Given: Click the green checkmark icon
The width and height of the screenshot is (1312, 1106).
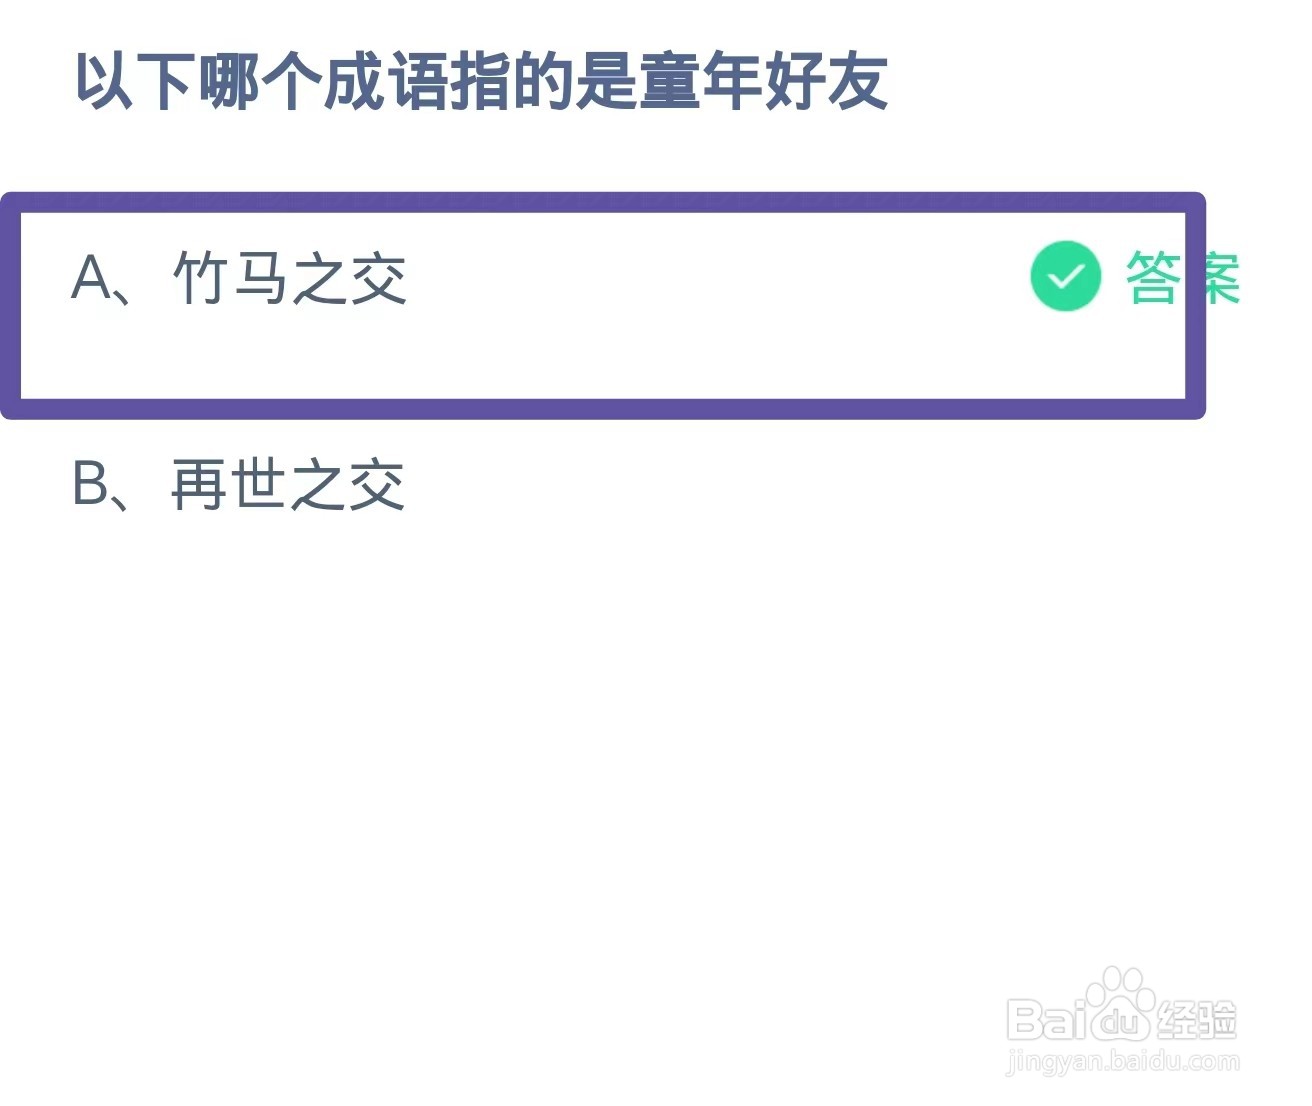Looking at the screenshot, I should click(1065, 276).
